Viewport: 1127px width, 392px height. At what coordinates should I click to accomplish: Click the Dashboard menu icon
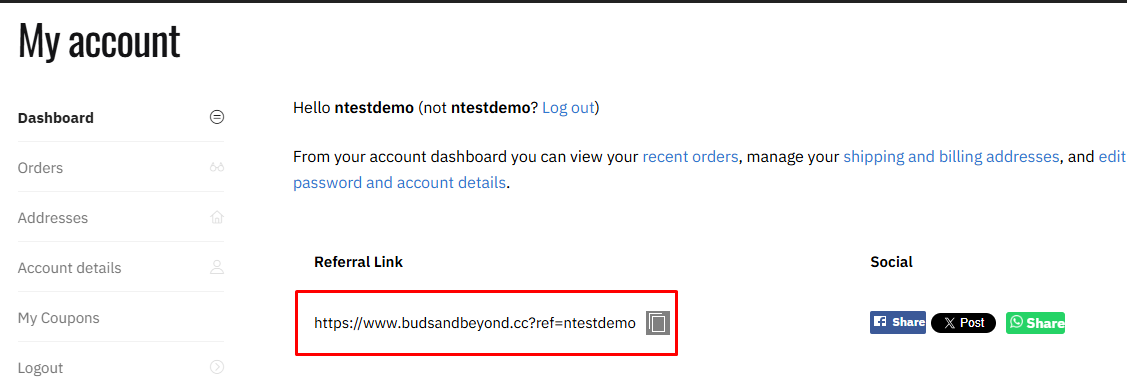[x=216, y=117]
